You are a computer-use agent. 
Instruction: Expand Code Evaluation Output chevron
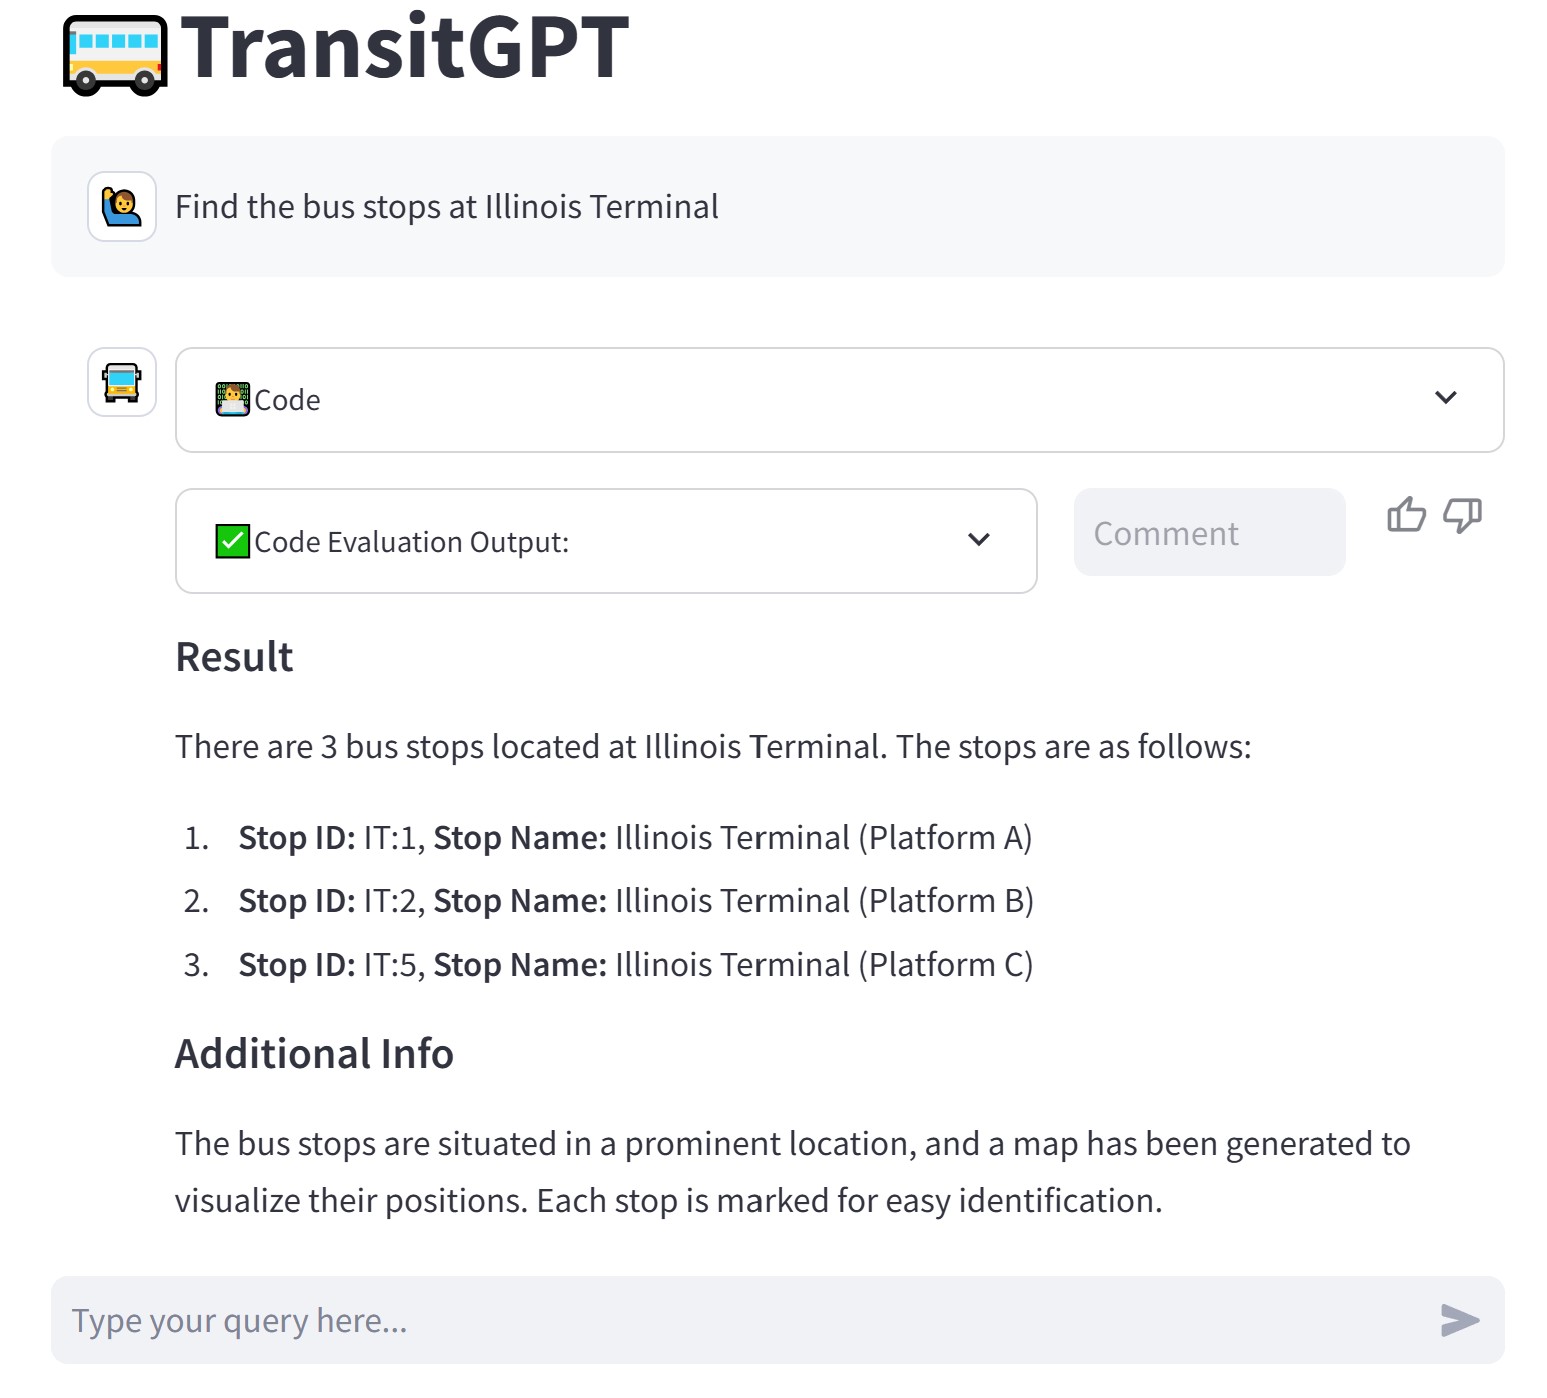979,540
